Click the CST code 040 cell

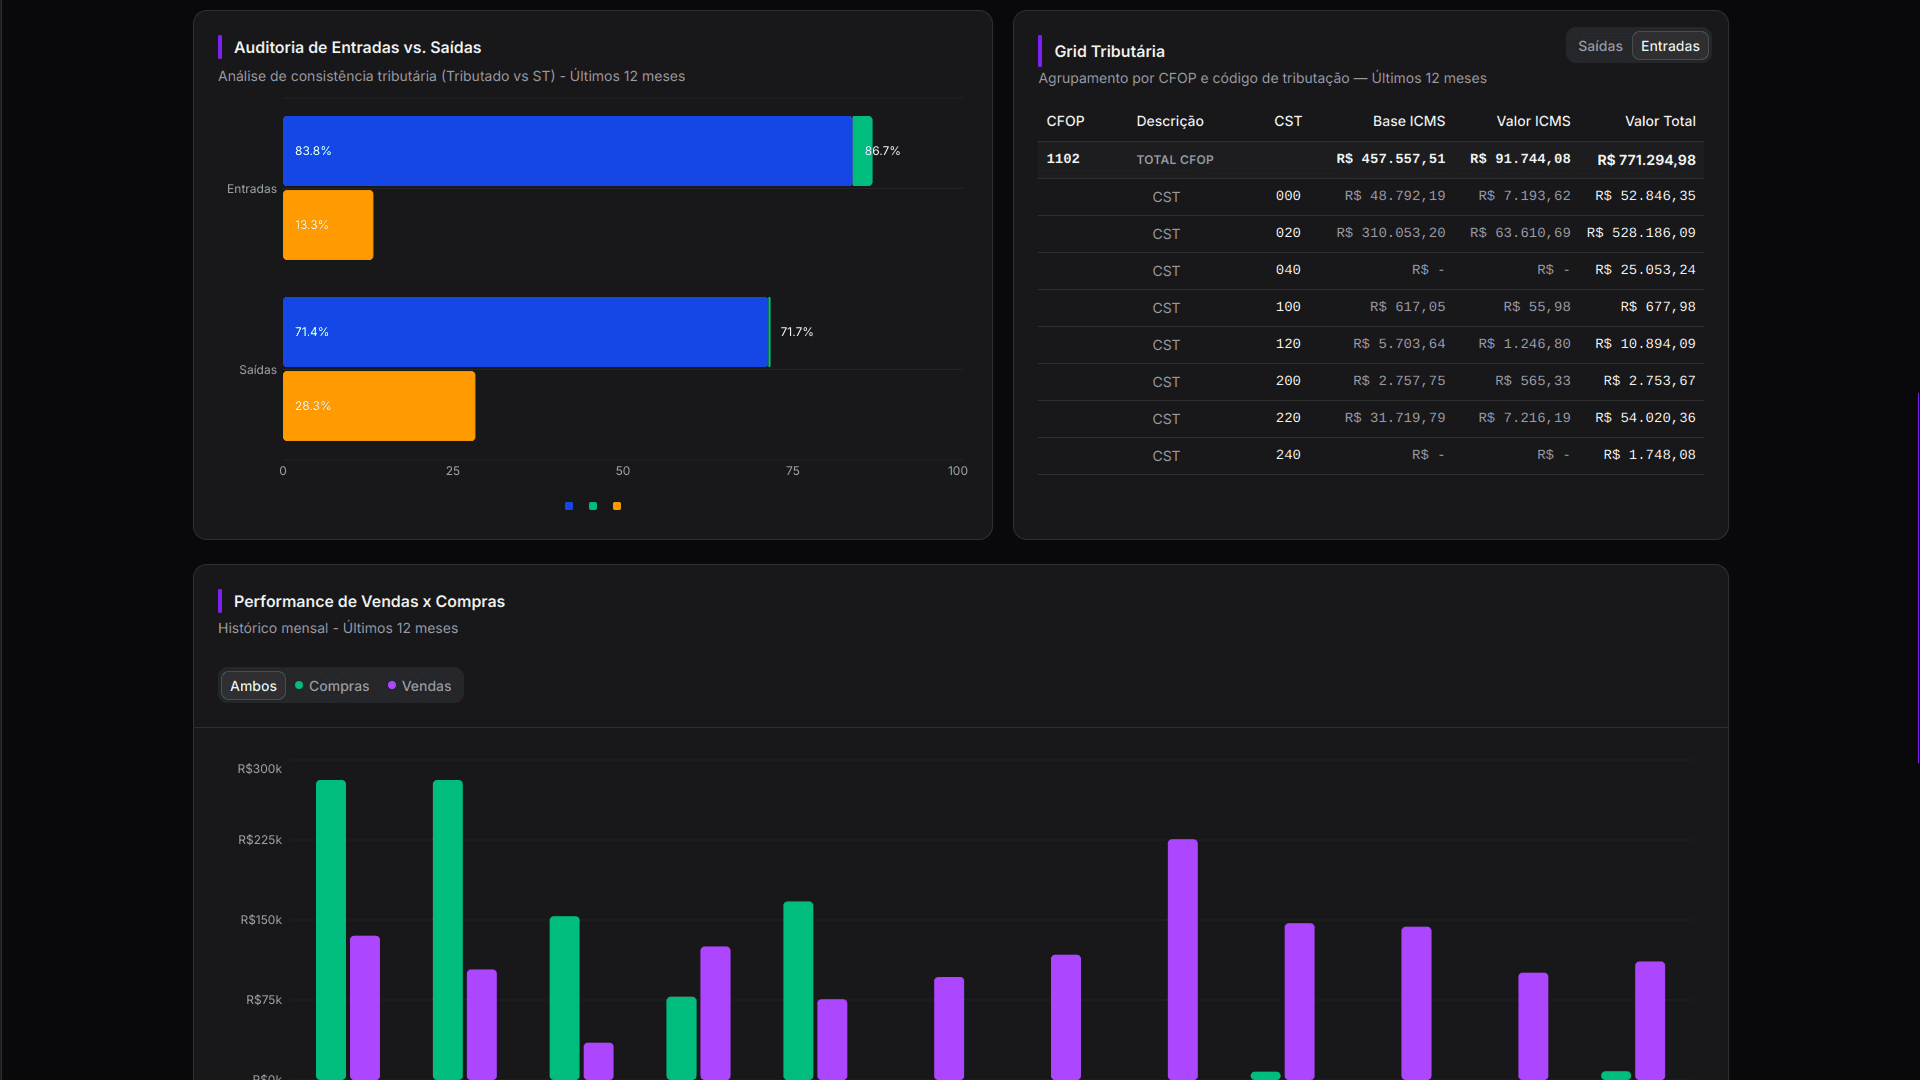[x=1288, y=270]
